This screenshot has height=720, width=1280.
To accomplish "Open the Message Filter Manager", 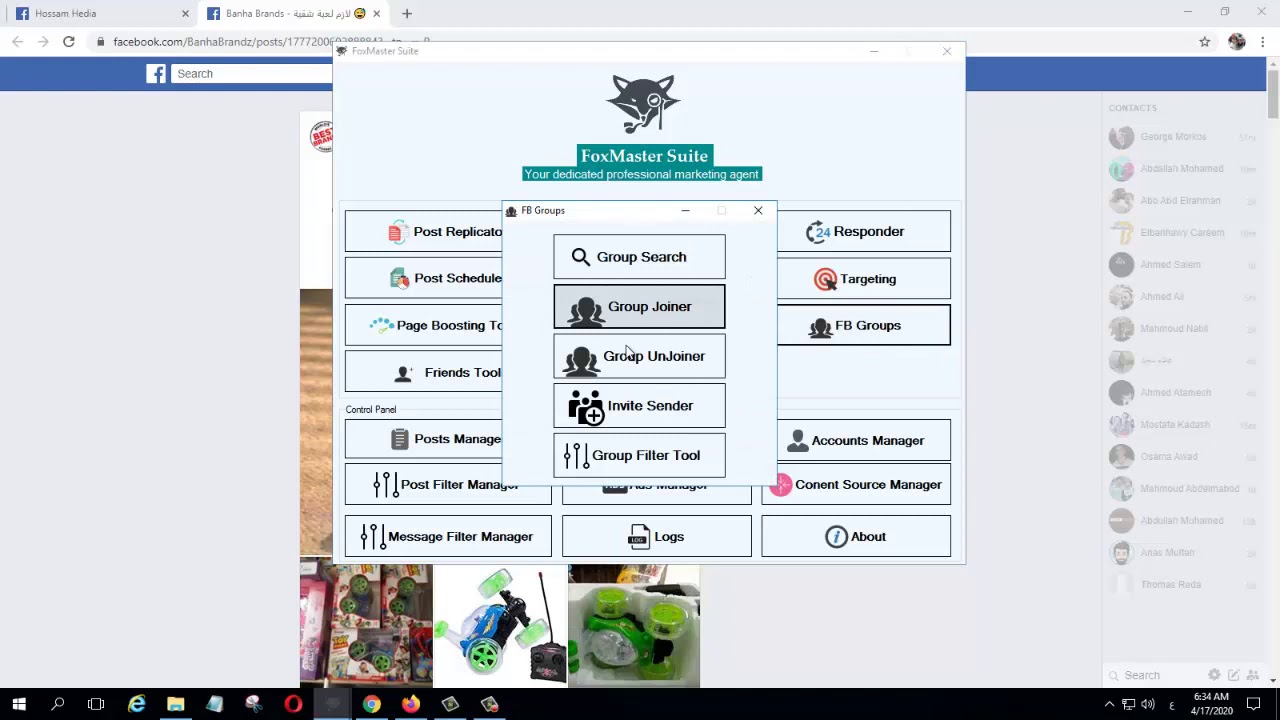I will (x=448, y=537).
